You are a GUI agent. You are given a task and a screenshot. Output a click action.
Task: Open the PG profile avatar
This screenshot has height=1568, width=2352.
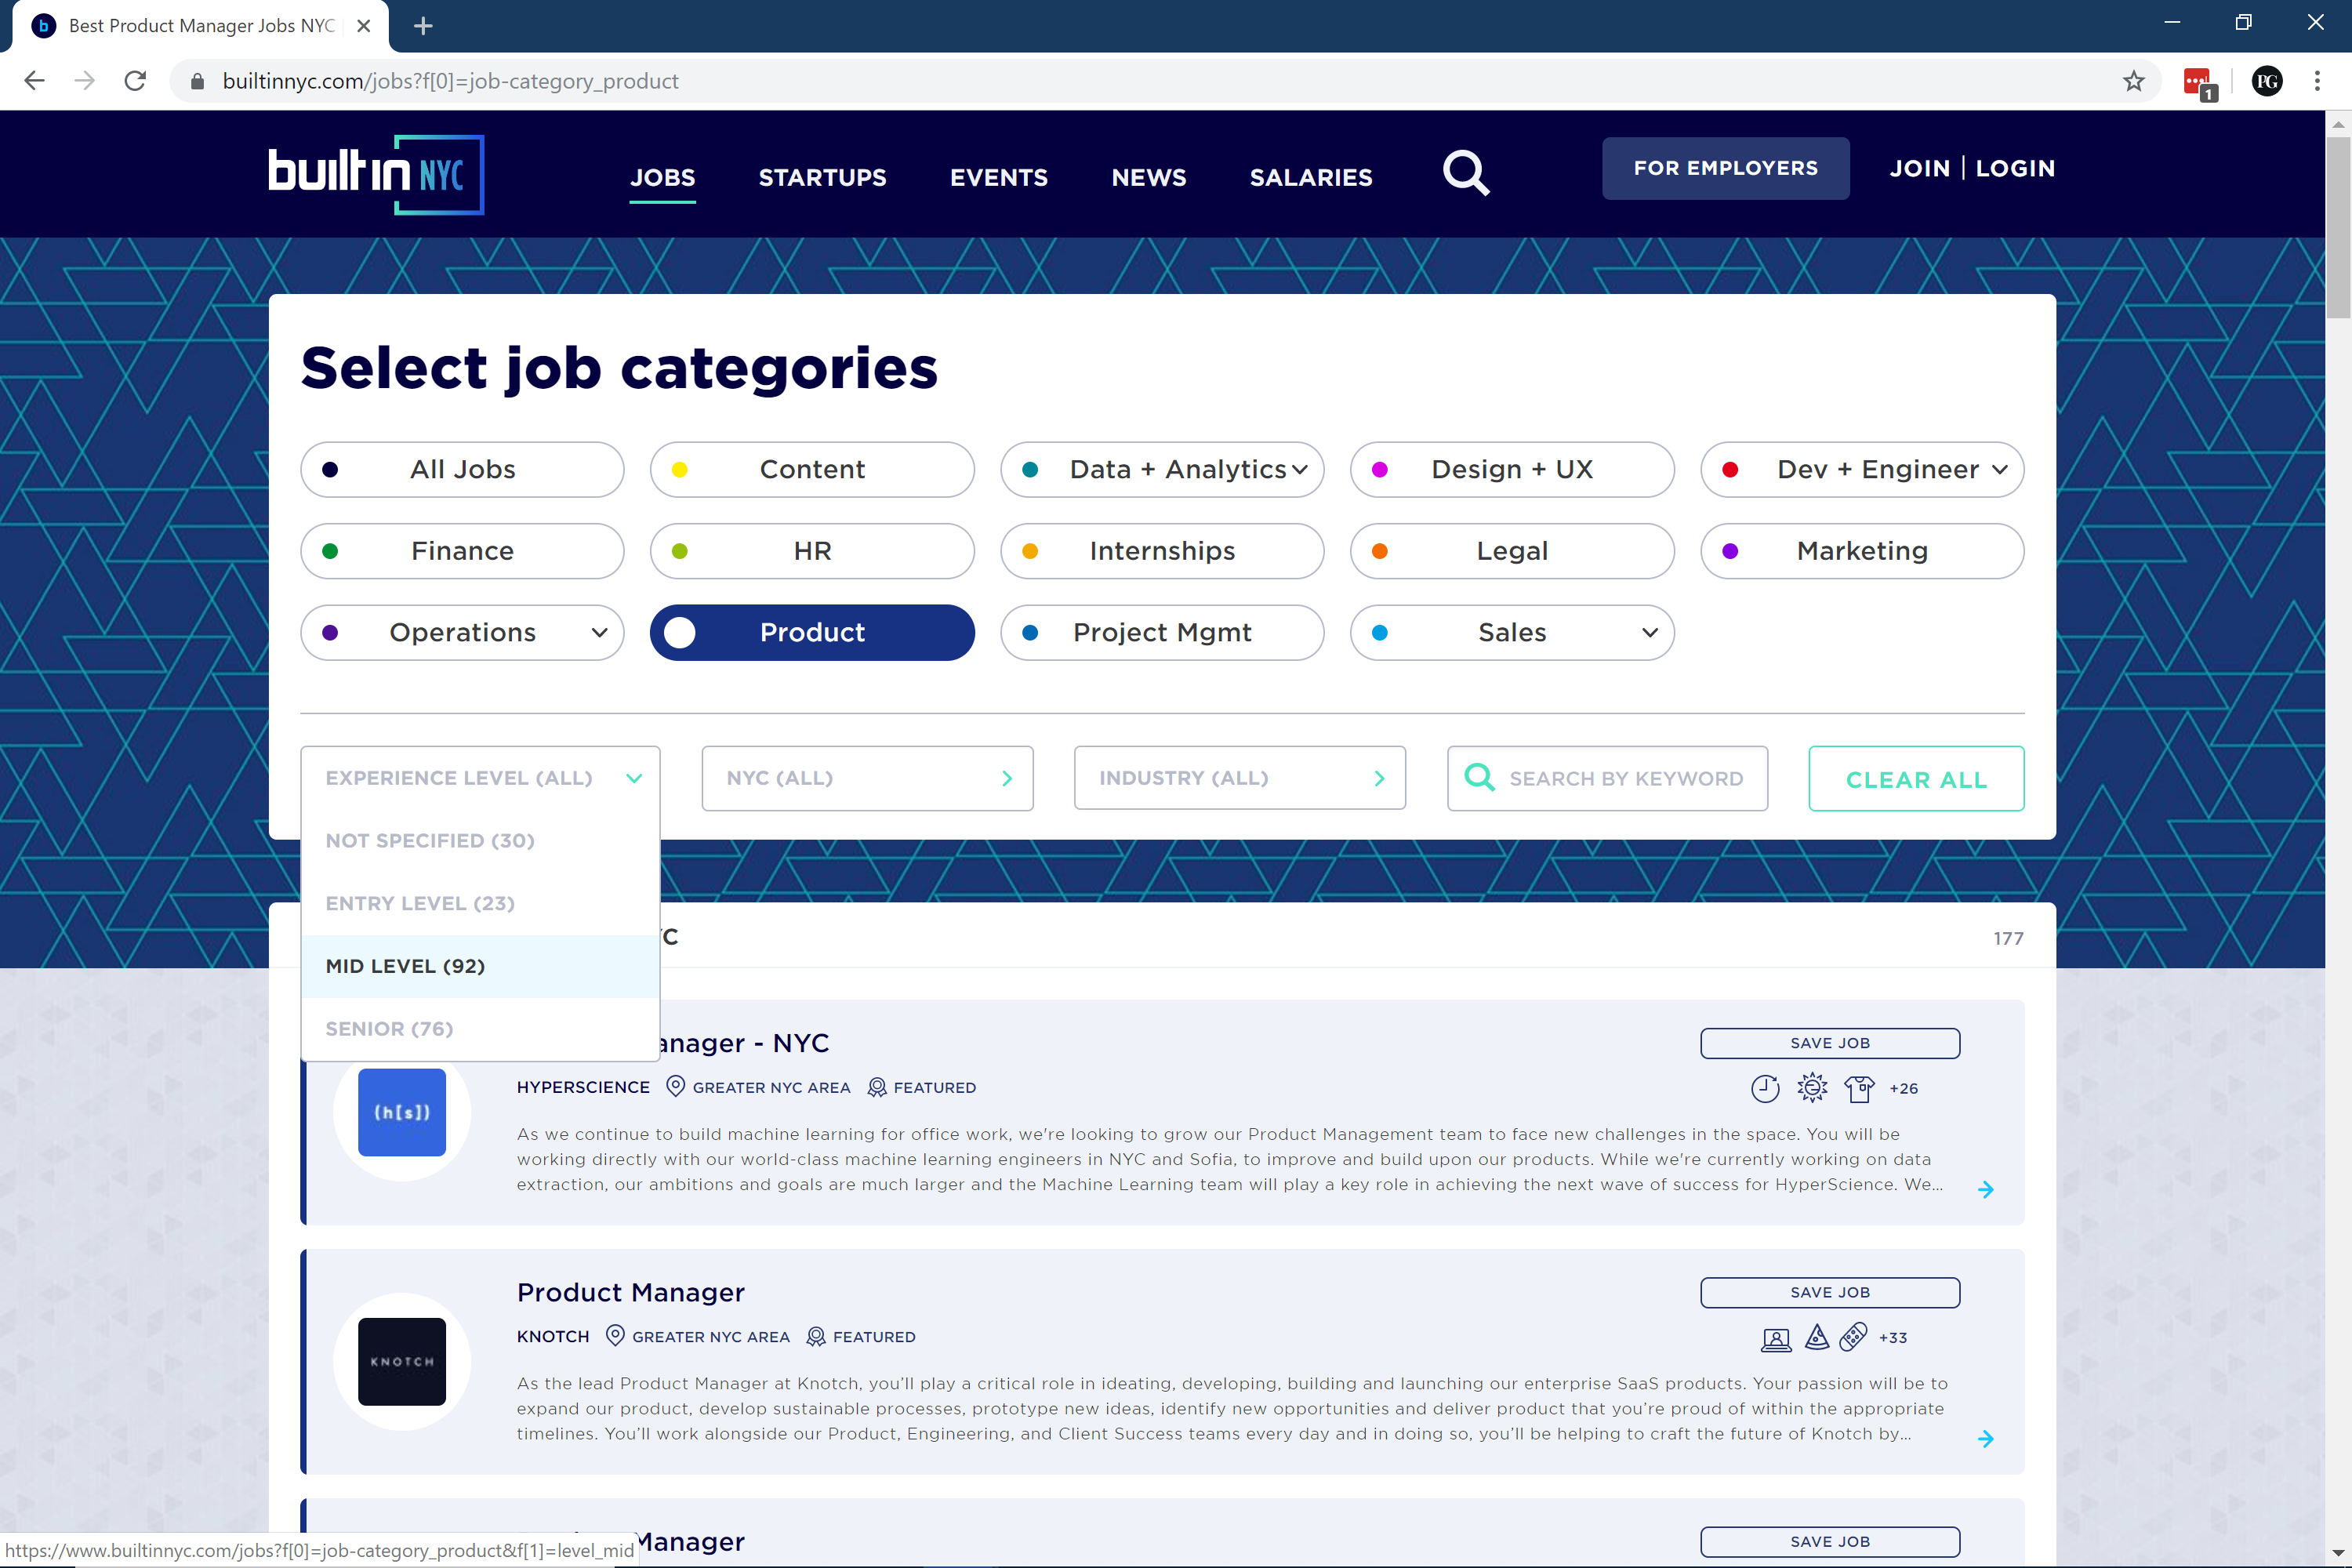2266,81
